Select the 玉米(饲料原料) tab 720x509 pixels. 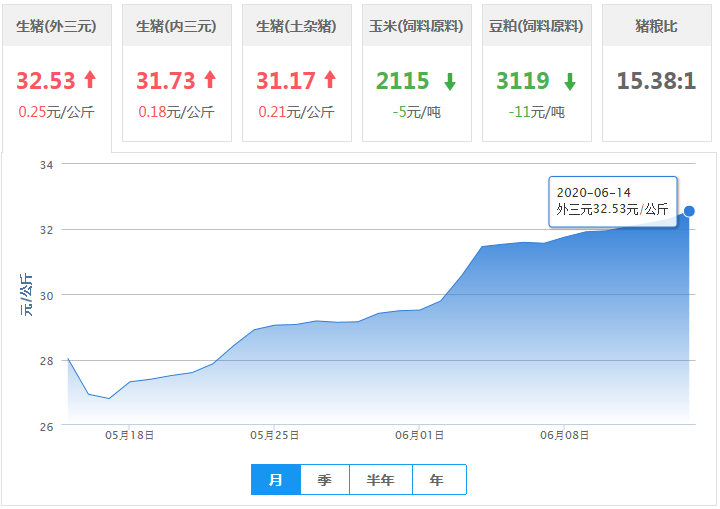click(x=416, y=26)
